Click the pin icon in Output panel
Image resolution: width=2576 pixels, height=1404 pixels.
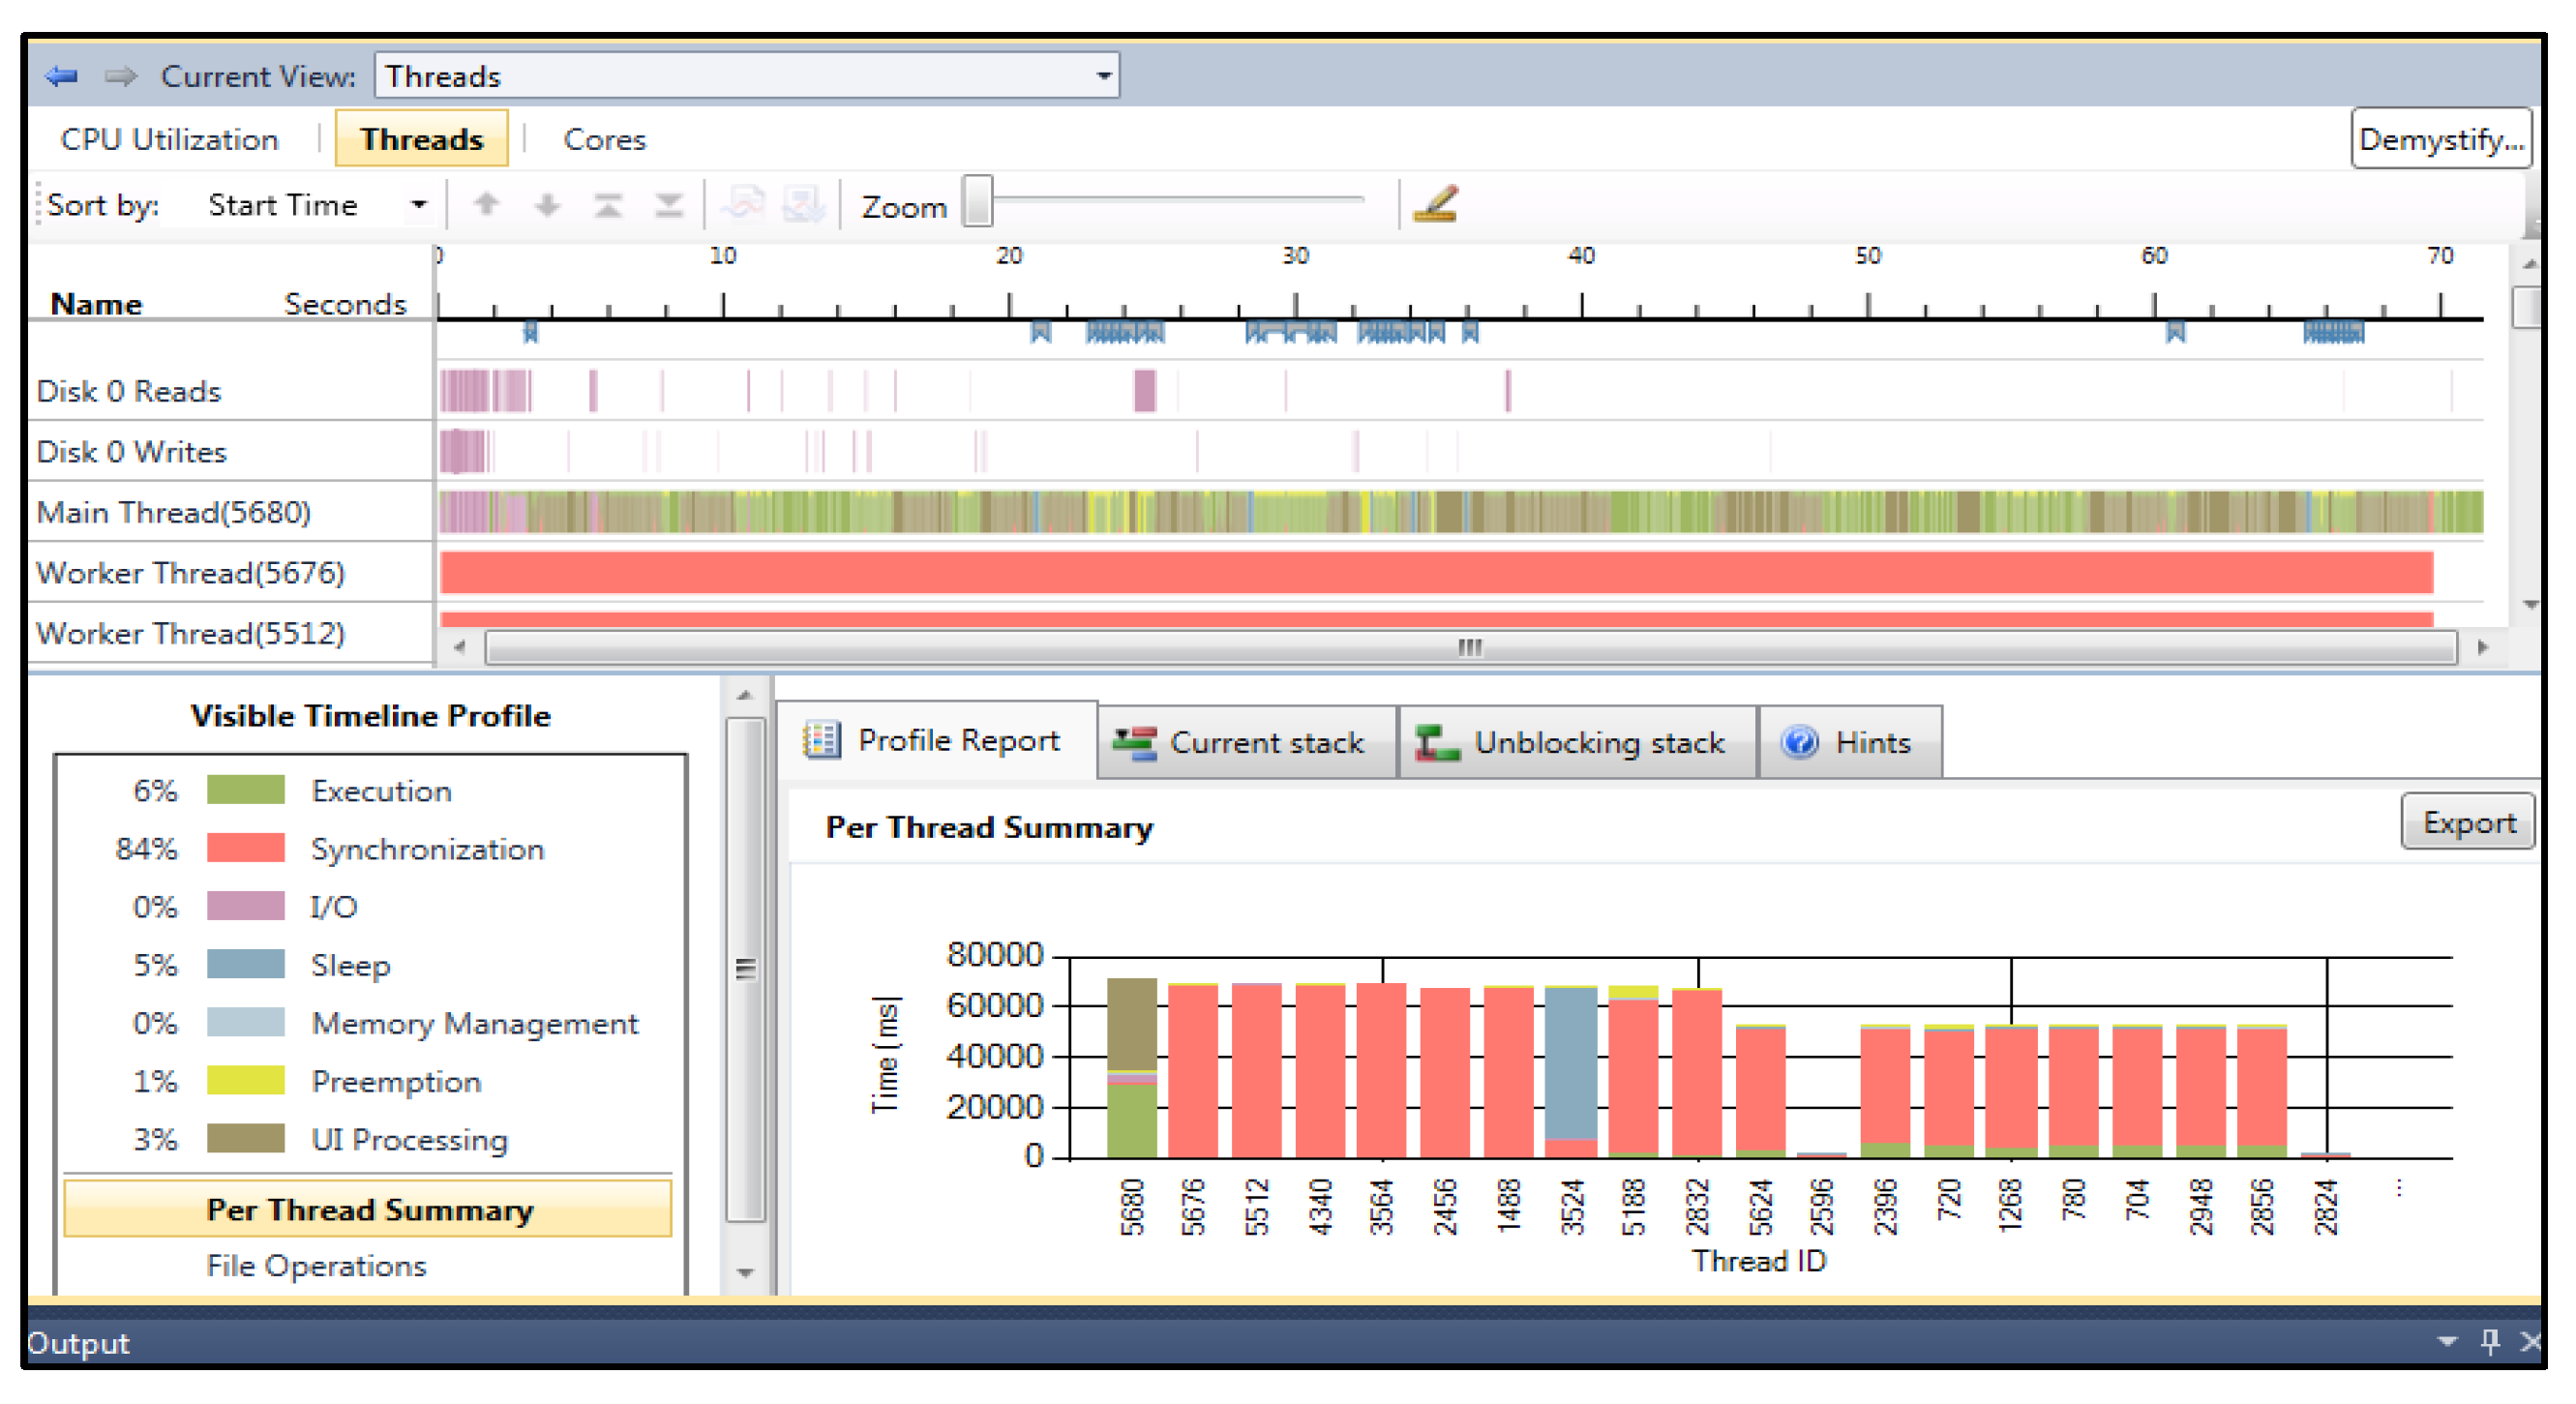2490,1340
